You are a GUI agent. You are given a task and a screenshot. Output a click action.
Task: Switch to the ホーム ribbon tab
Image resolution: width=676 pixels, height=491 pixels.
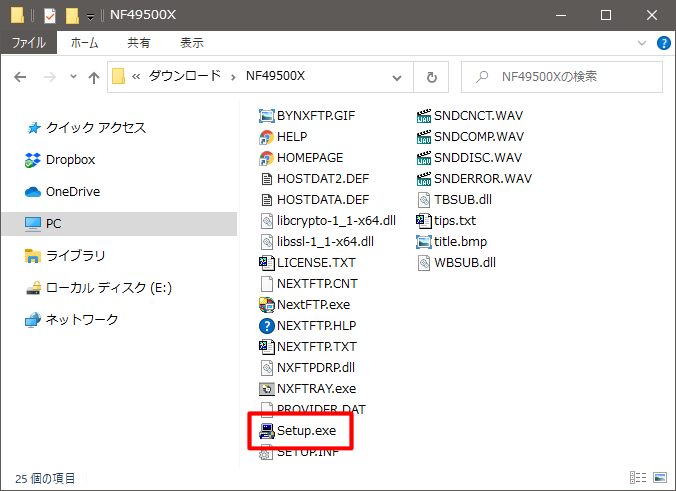pos(84,43)
